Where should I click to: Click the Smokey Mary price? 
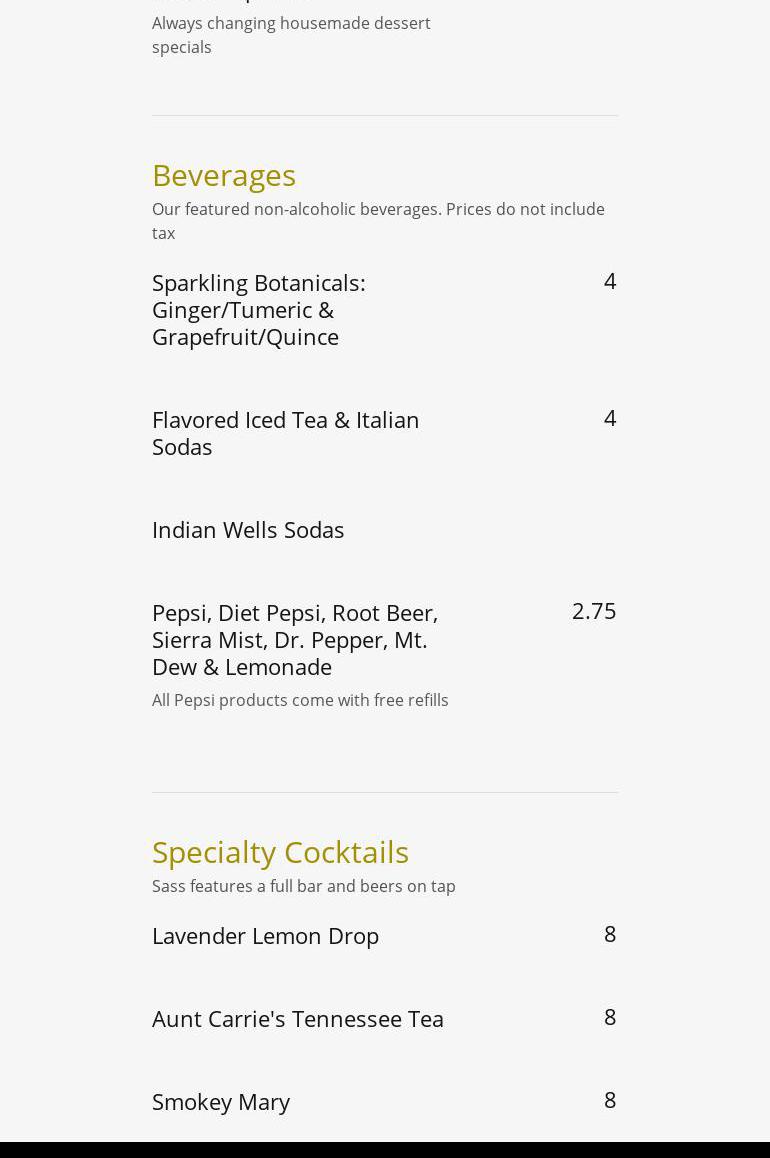pyautogui.click(x=610, y=1100)
